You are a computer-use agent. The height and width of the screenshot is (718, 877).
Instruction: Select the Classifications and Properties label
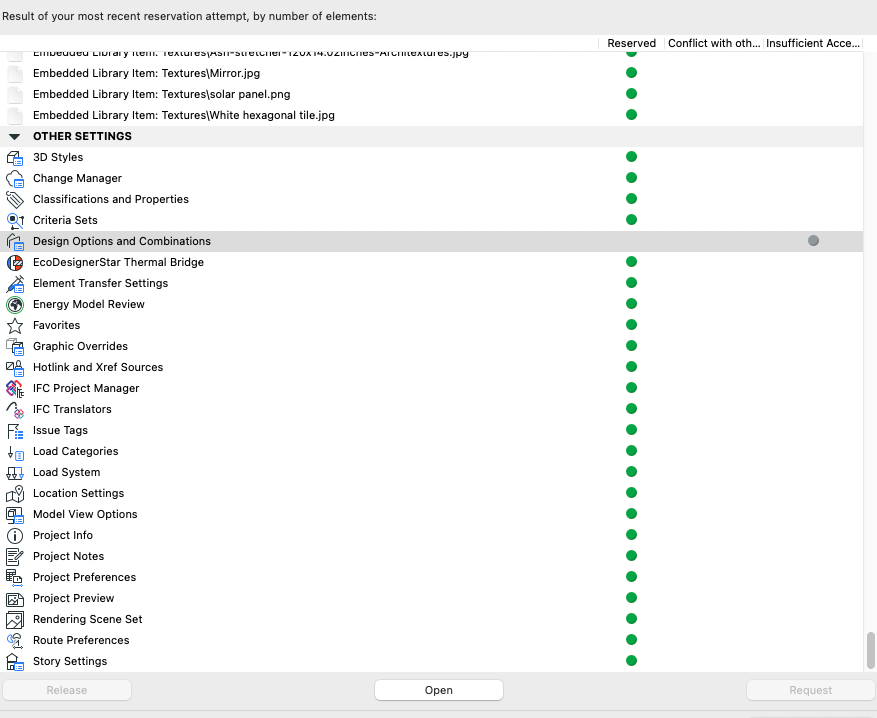(x=111, y=200)
